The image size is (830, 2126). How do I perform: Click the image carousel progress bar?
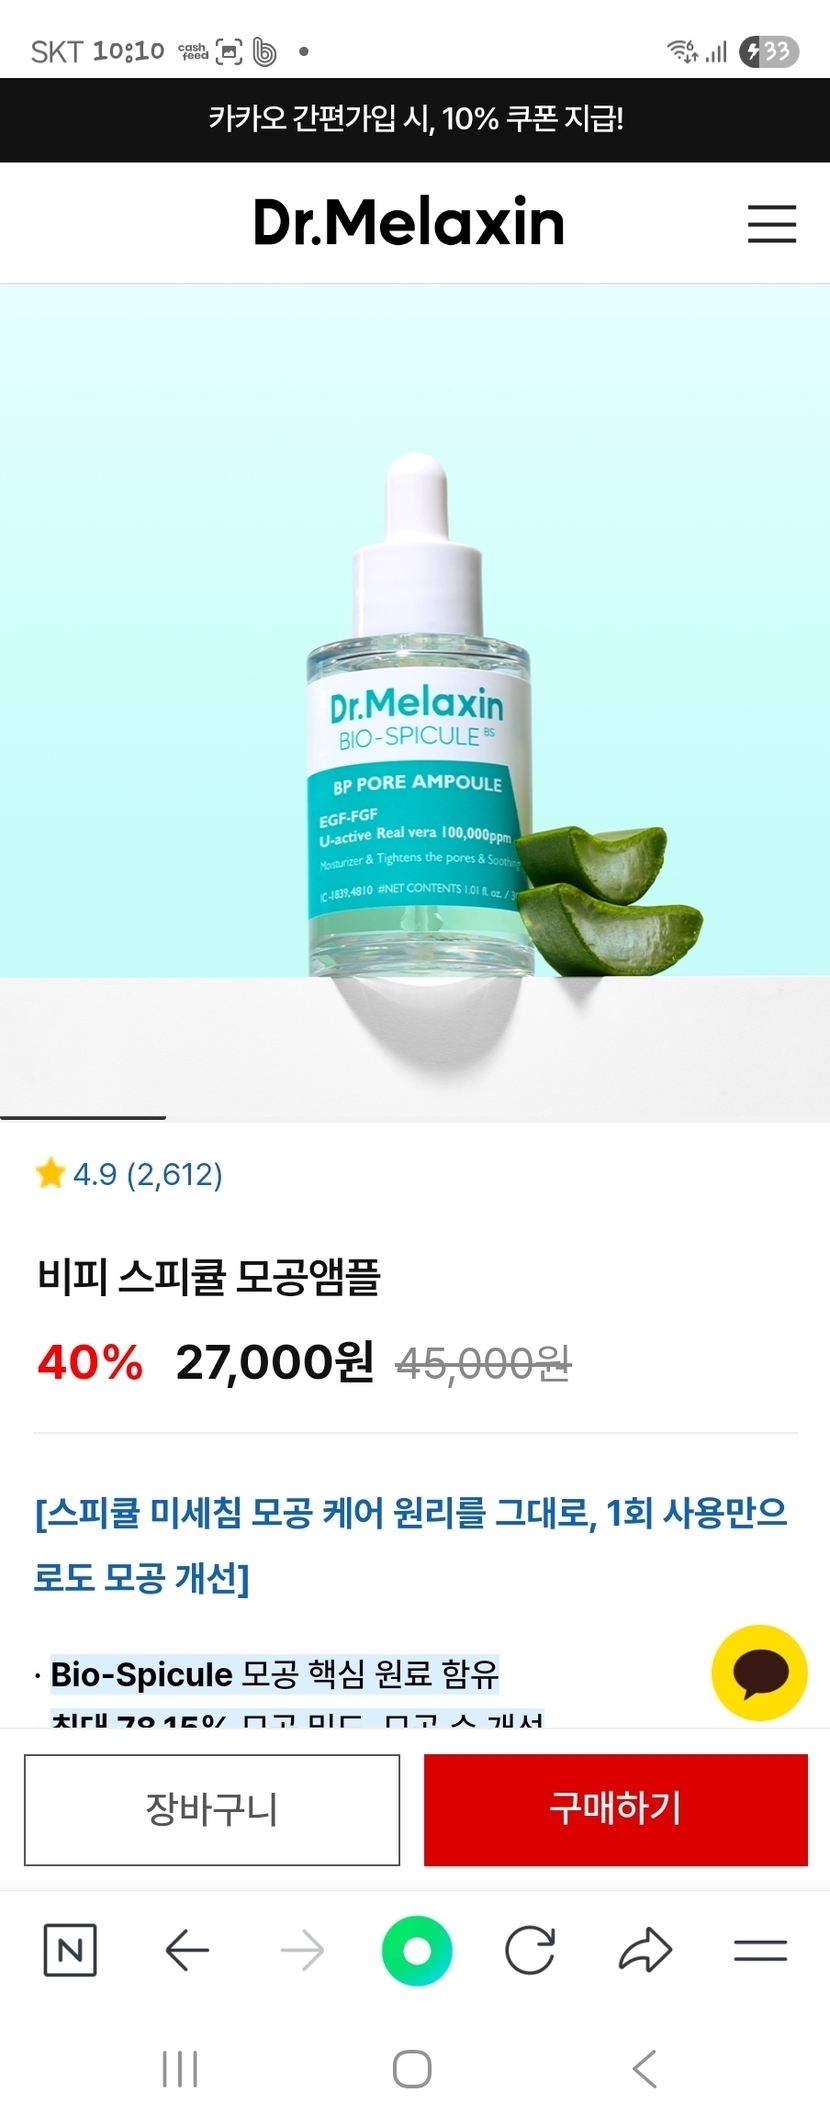coord(415,1118)
